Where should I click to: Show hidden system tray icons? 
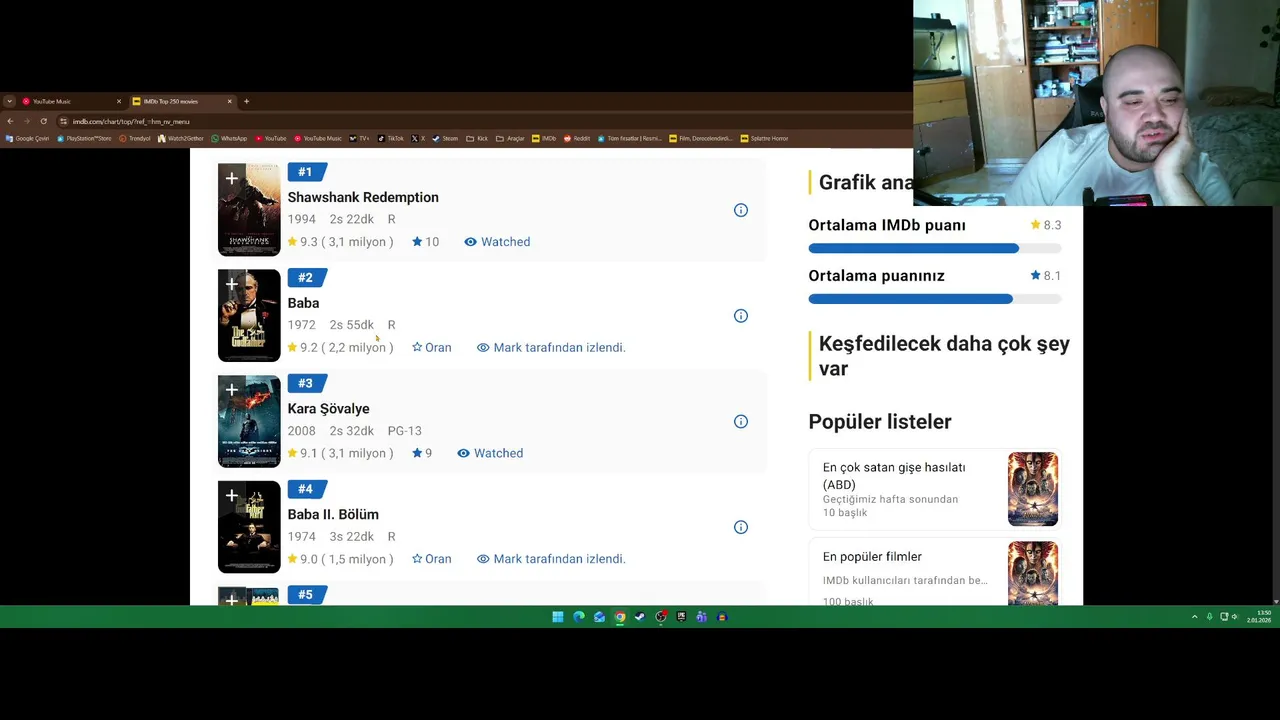tap(1194, 617)
